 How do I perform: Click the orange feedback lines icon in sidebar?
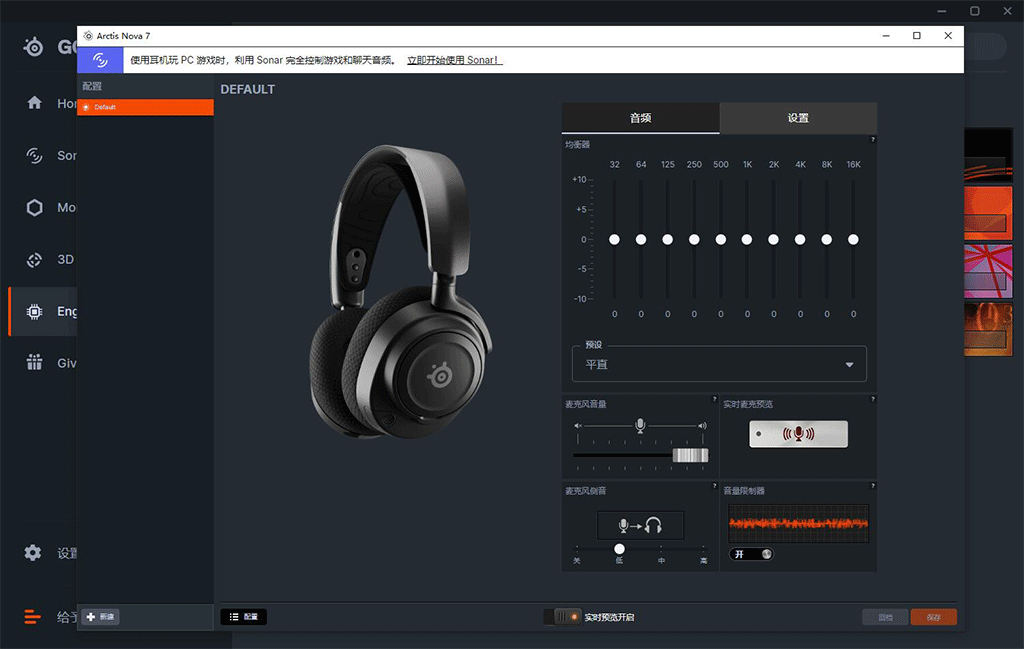[x=32, y=616]
